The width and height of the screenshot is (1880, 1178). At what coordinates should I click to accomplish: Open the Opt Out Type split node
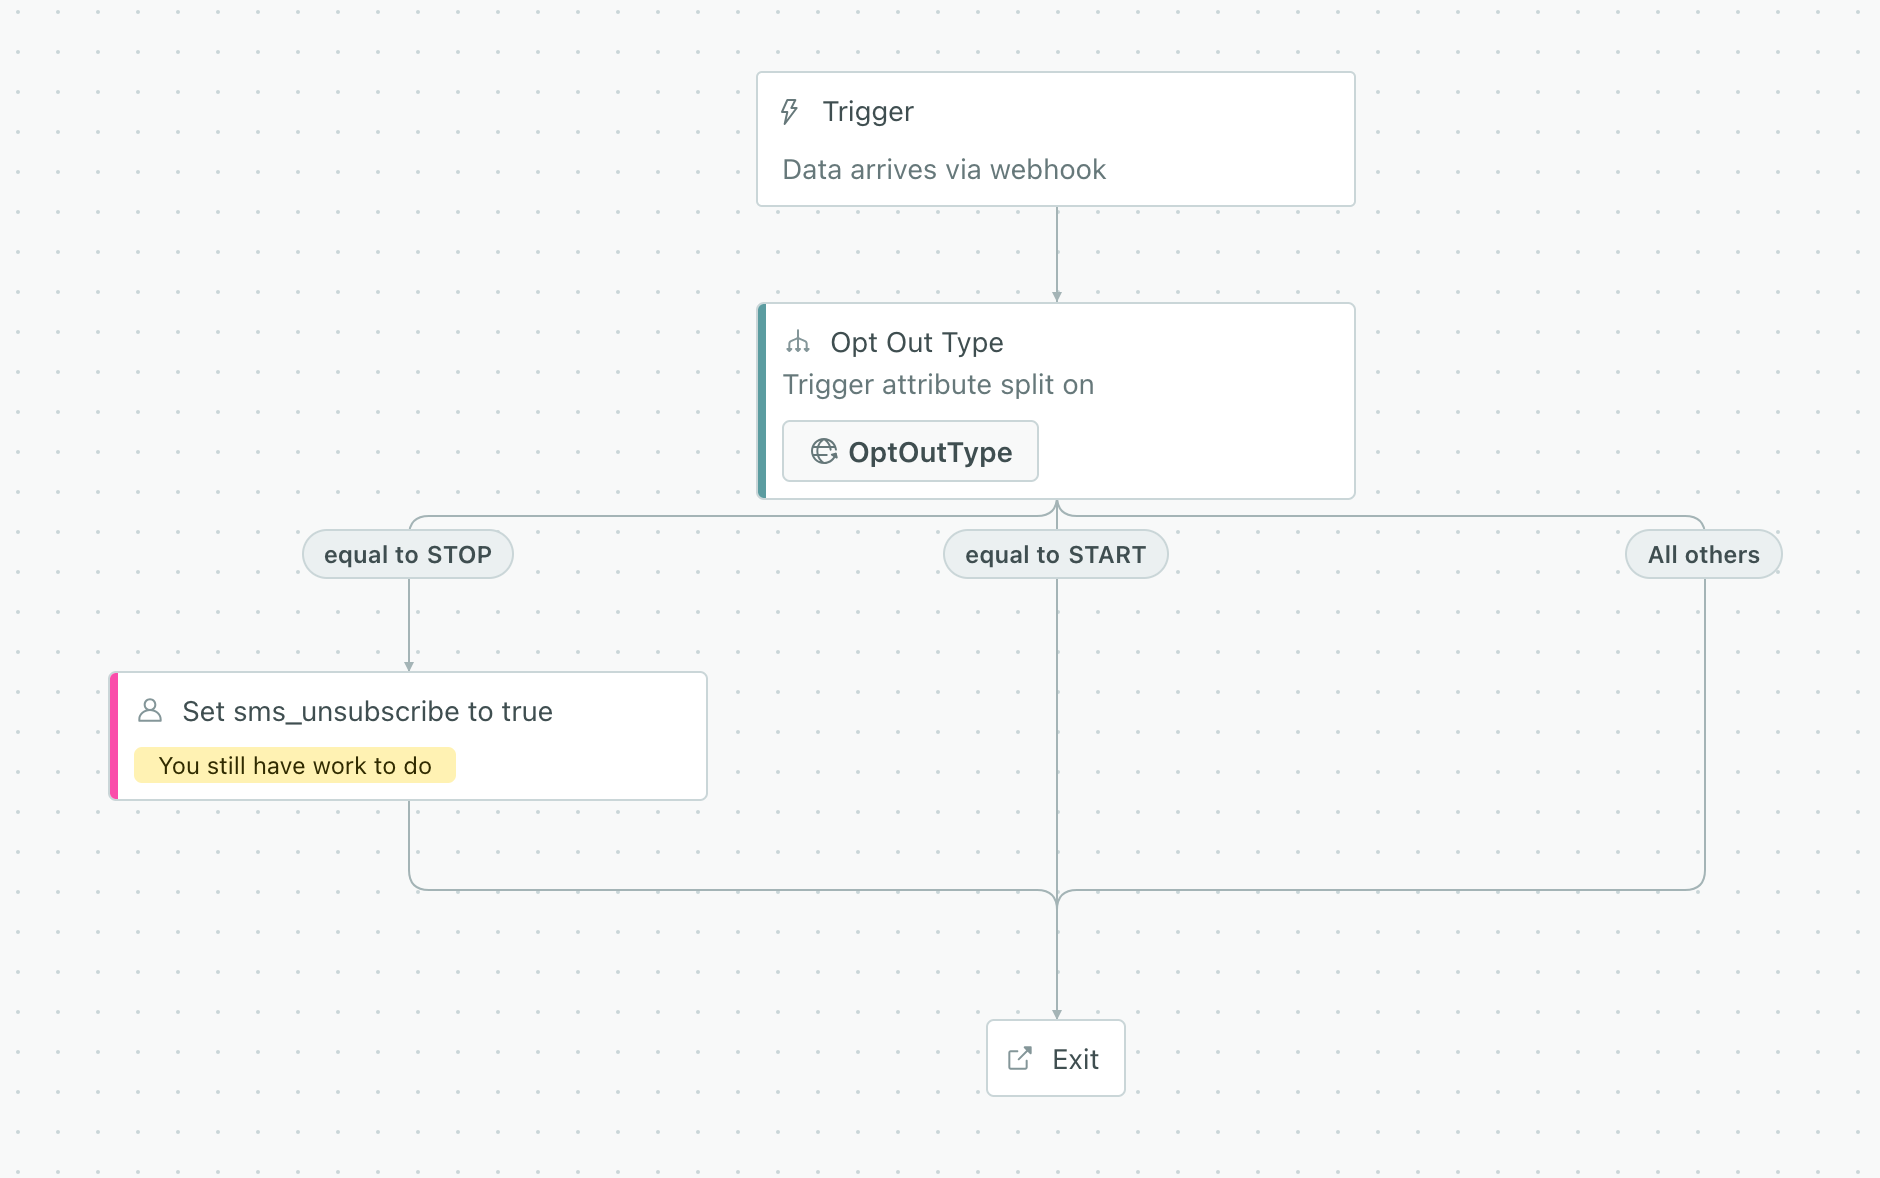click(1056, 401)
